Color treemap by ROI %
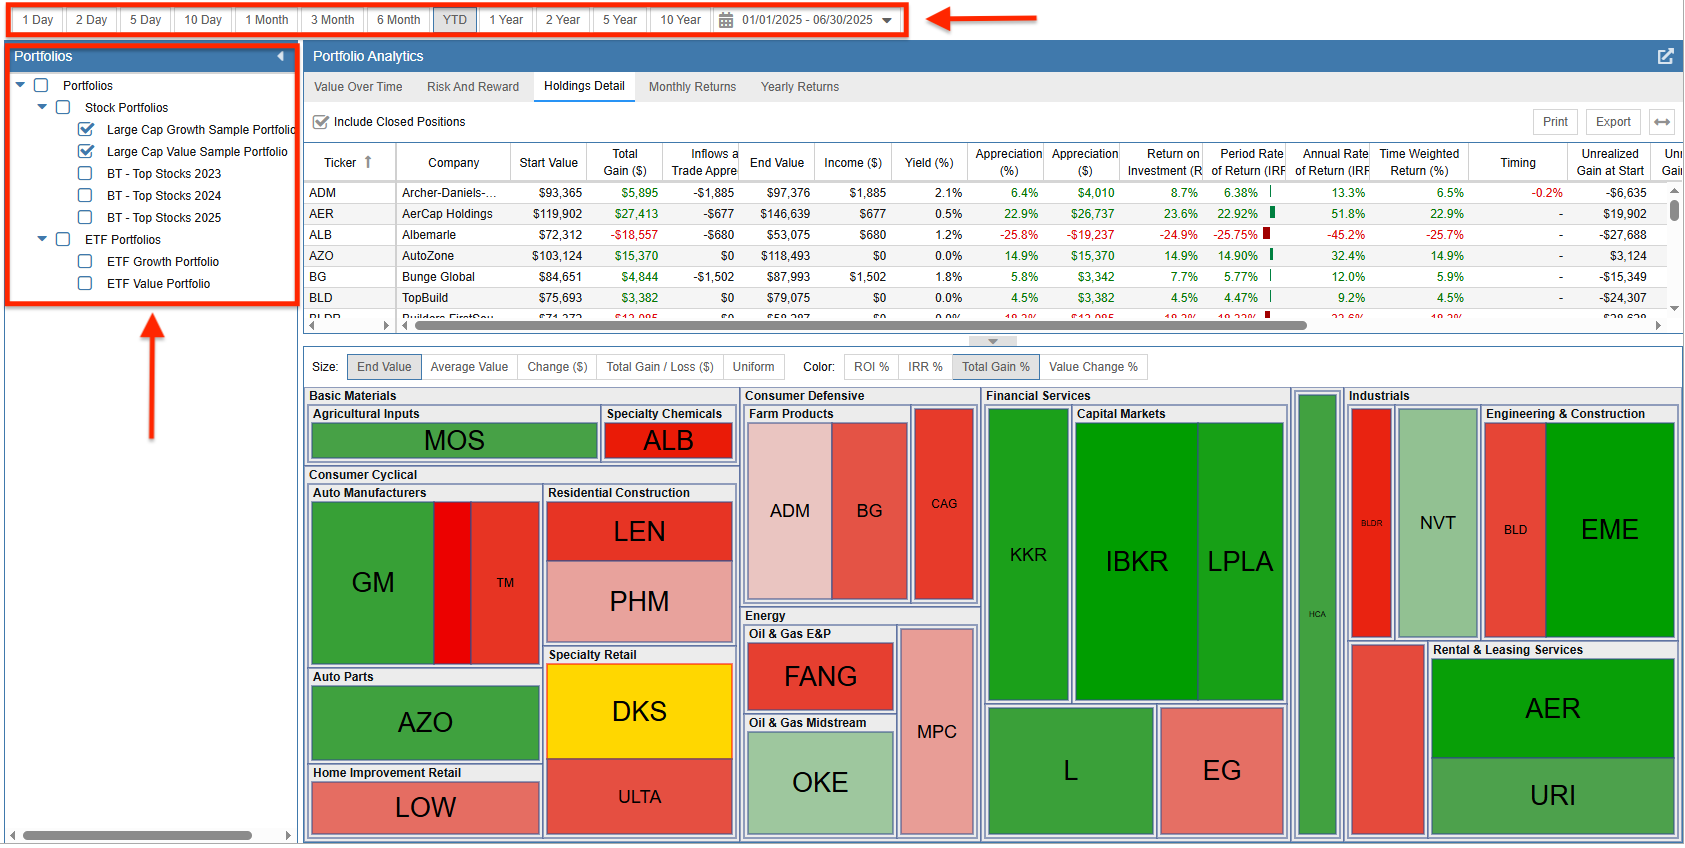 (871, 367)
